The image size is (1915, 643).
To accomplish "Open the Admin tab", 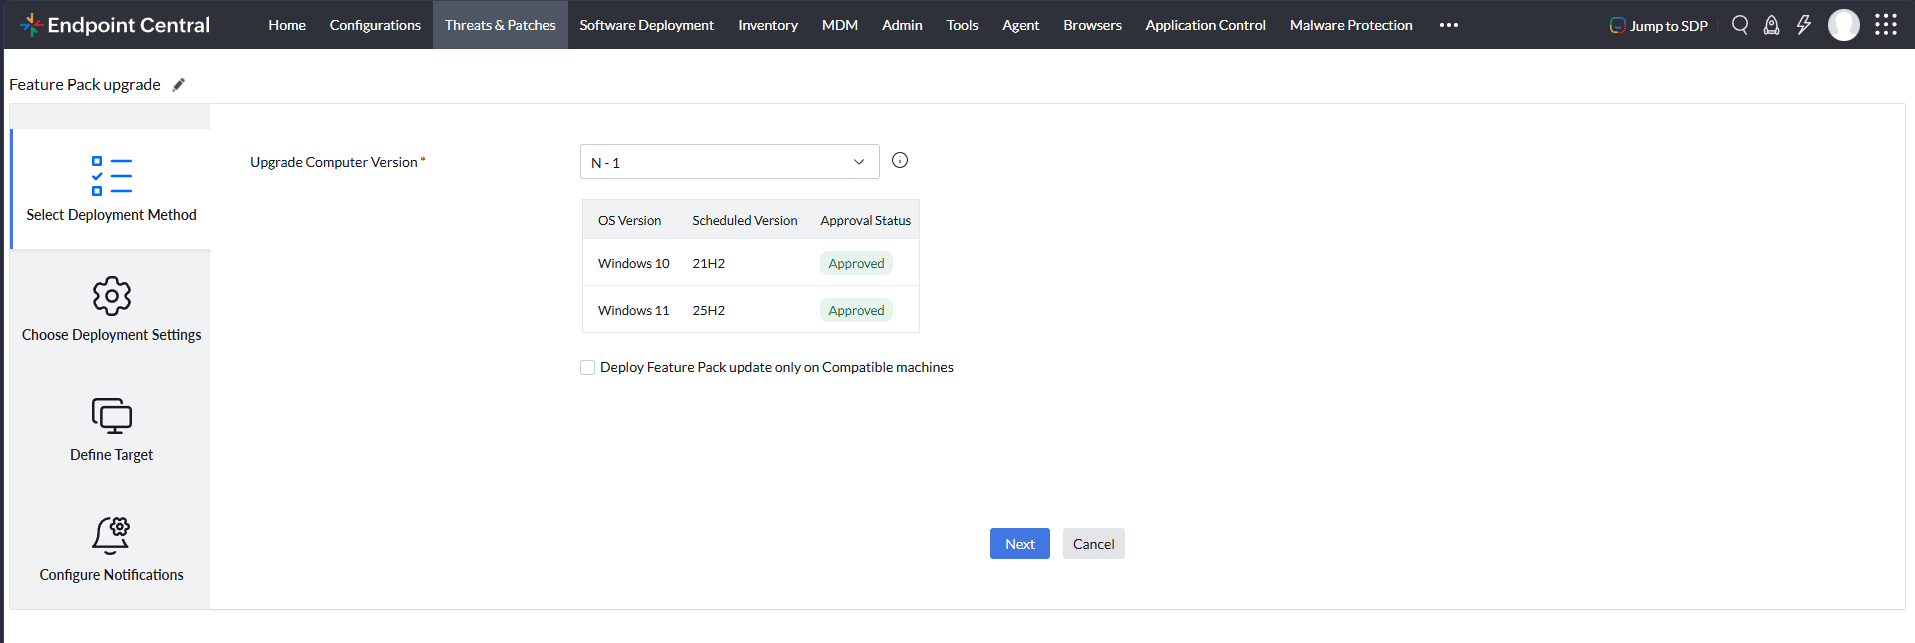I will coord(902,25).
